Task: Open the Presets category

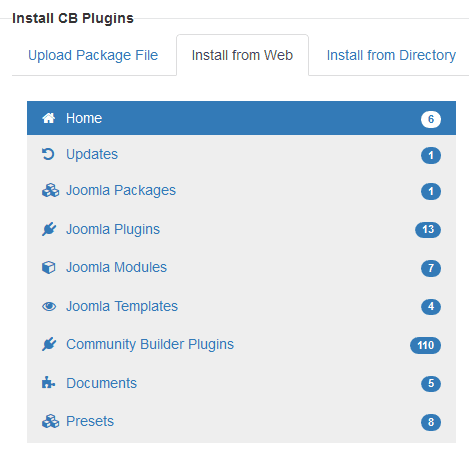Action: point(241,421)
